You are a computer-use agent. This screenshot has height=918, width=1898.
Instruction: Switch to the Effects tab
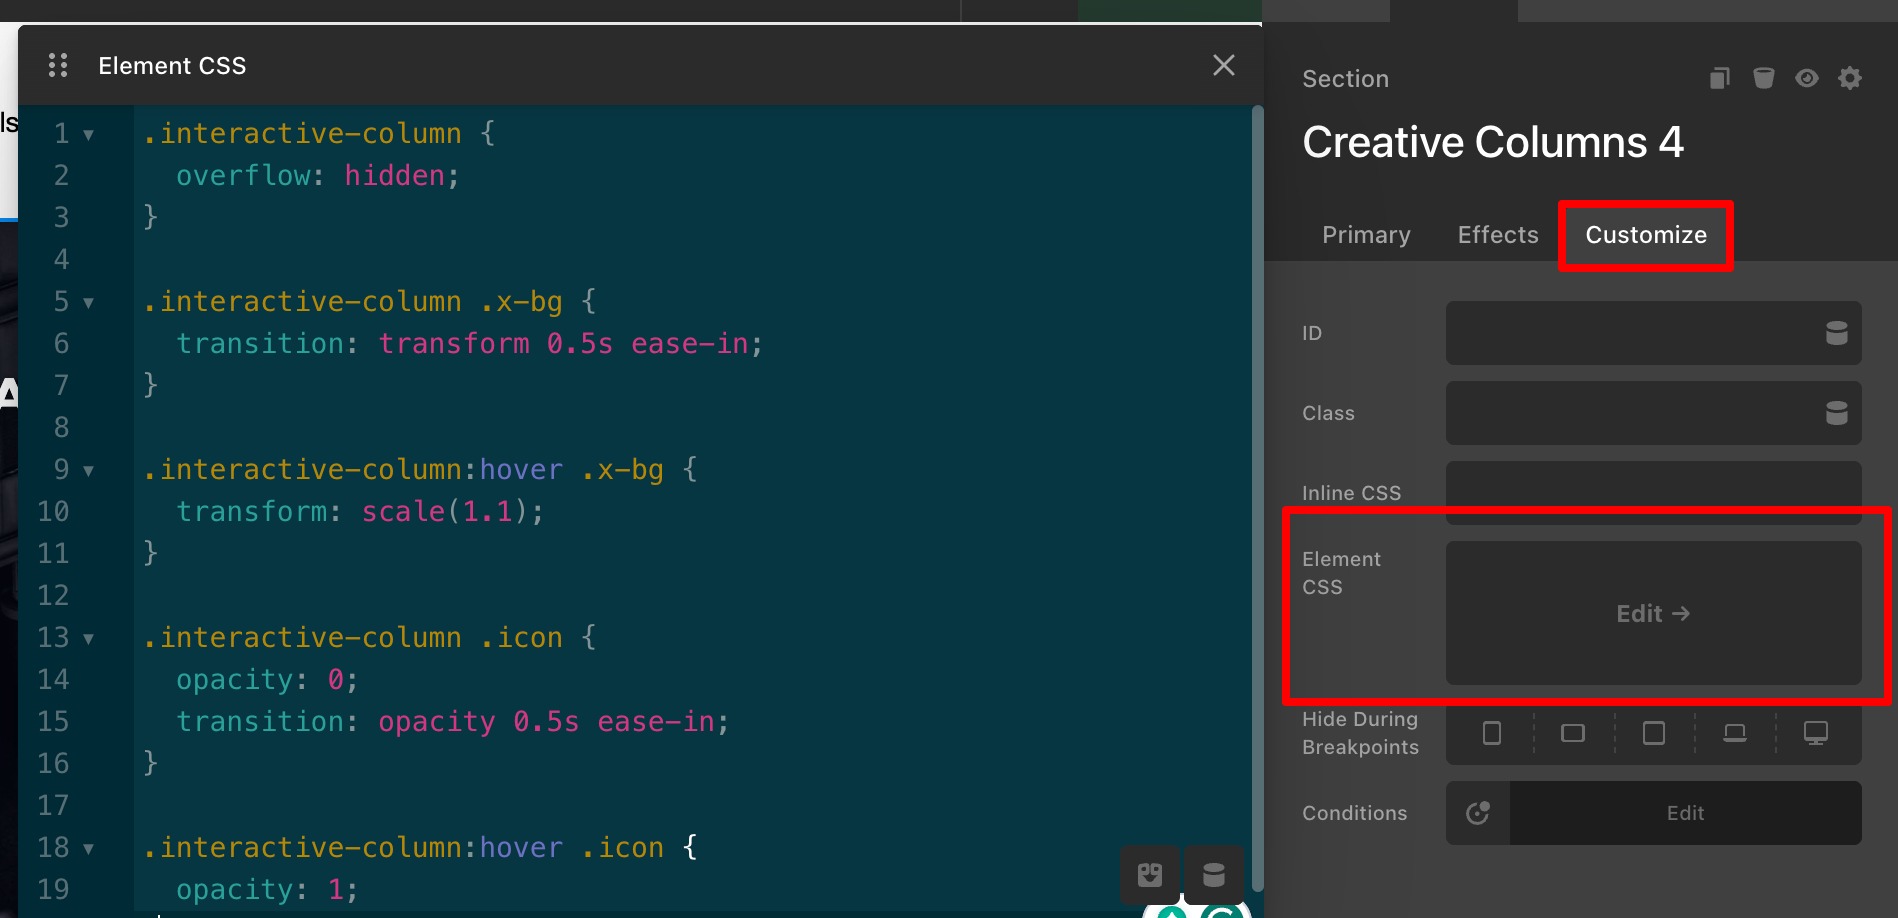pos(1497,235)
